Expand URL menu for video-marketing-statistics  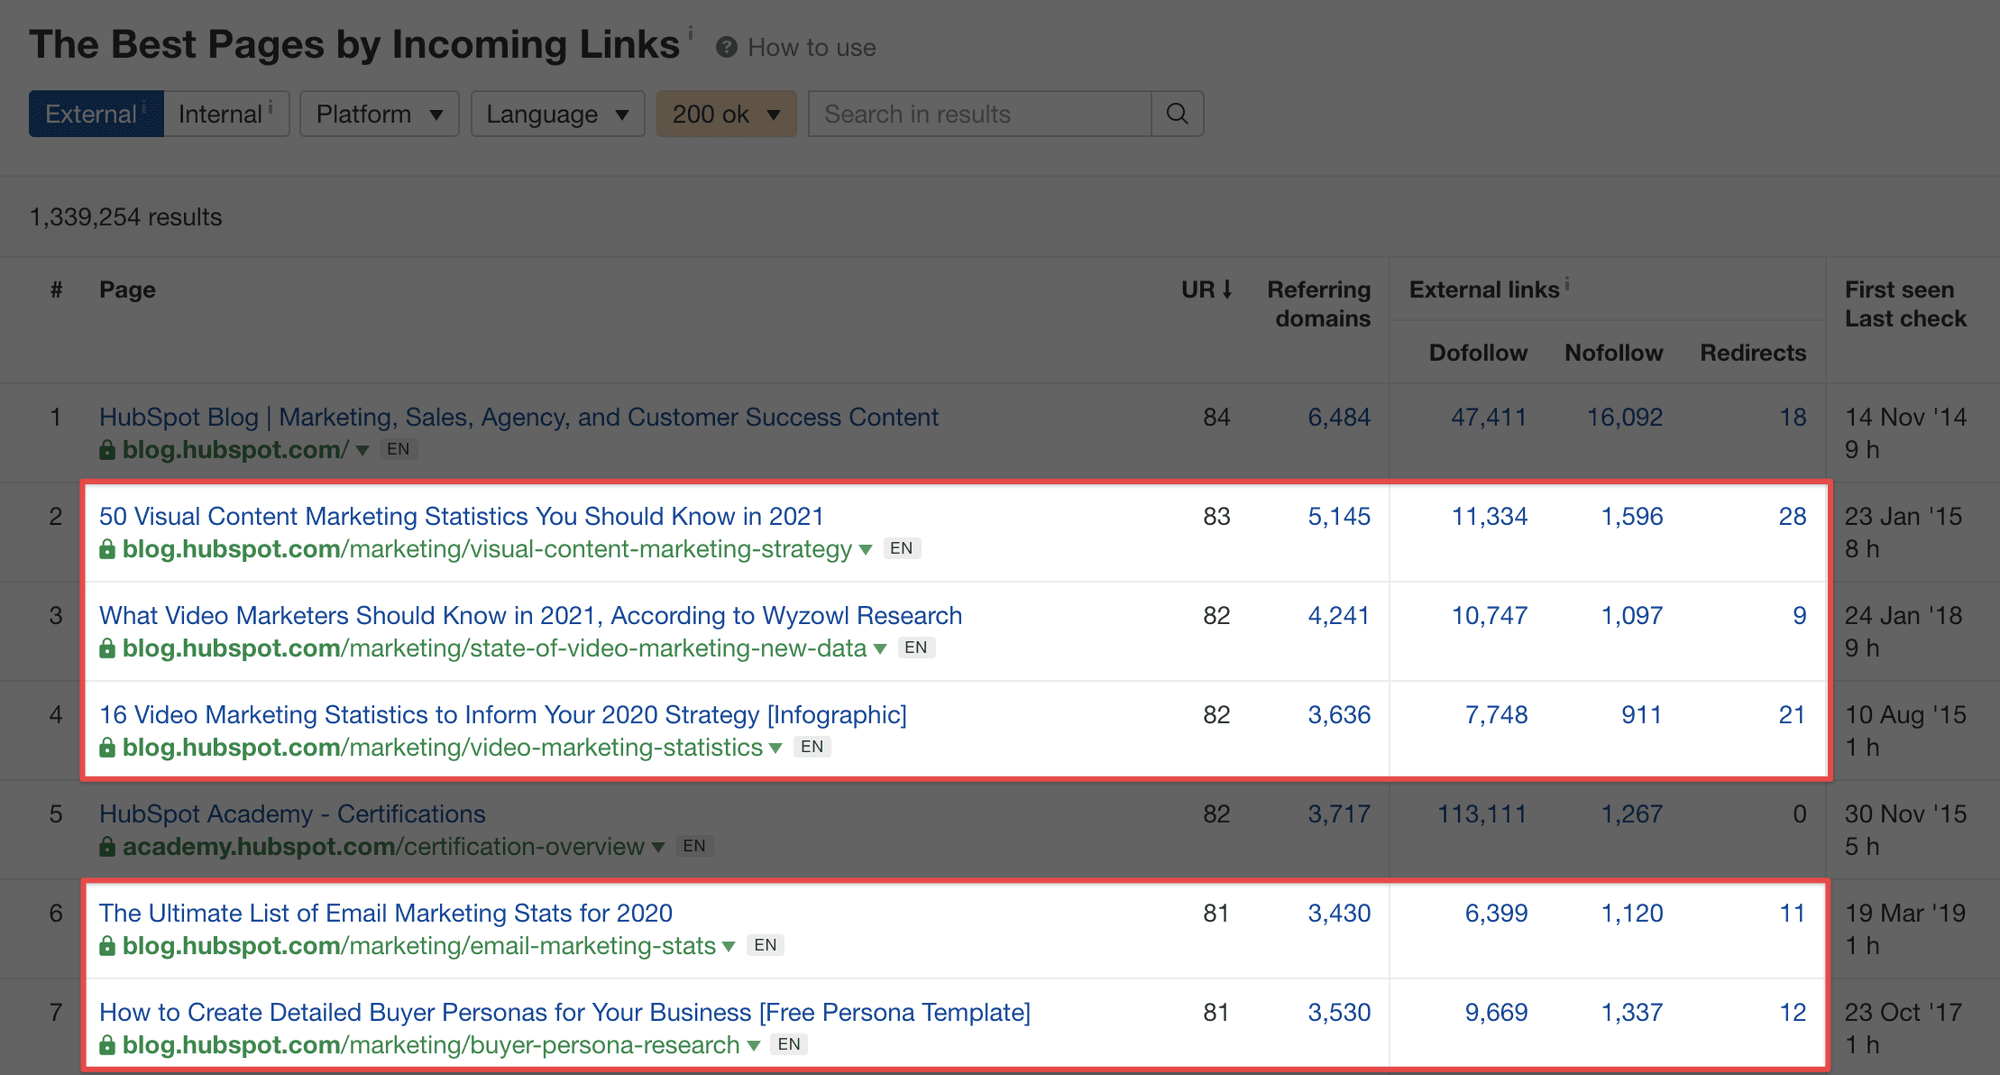tap(775, 748)
